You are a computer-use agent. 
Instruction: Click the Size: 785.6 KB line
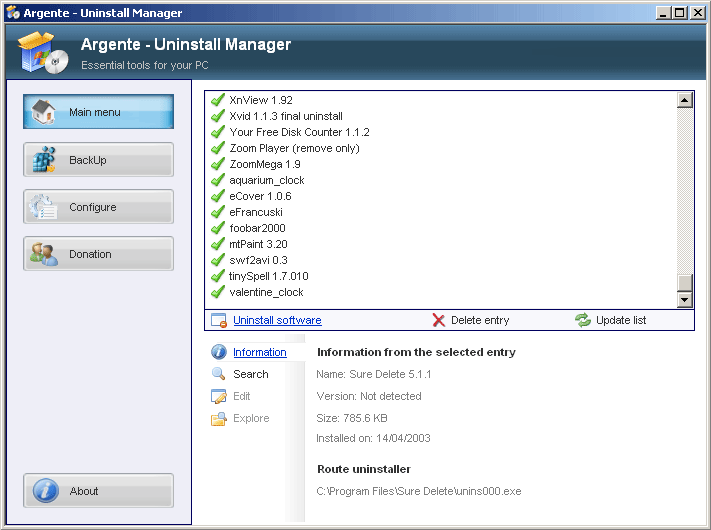351,418
